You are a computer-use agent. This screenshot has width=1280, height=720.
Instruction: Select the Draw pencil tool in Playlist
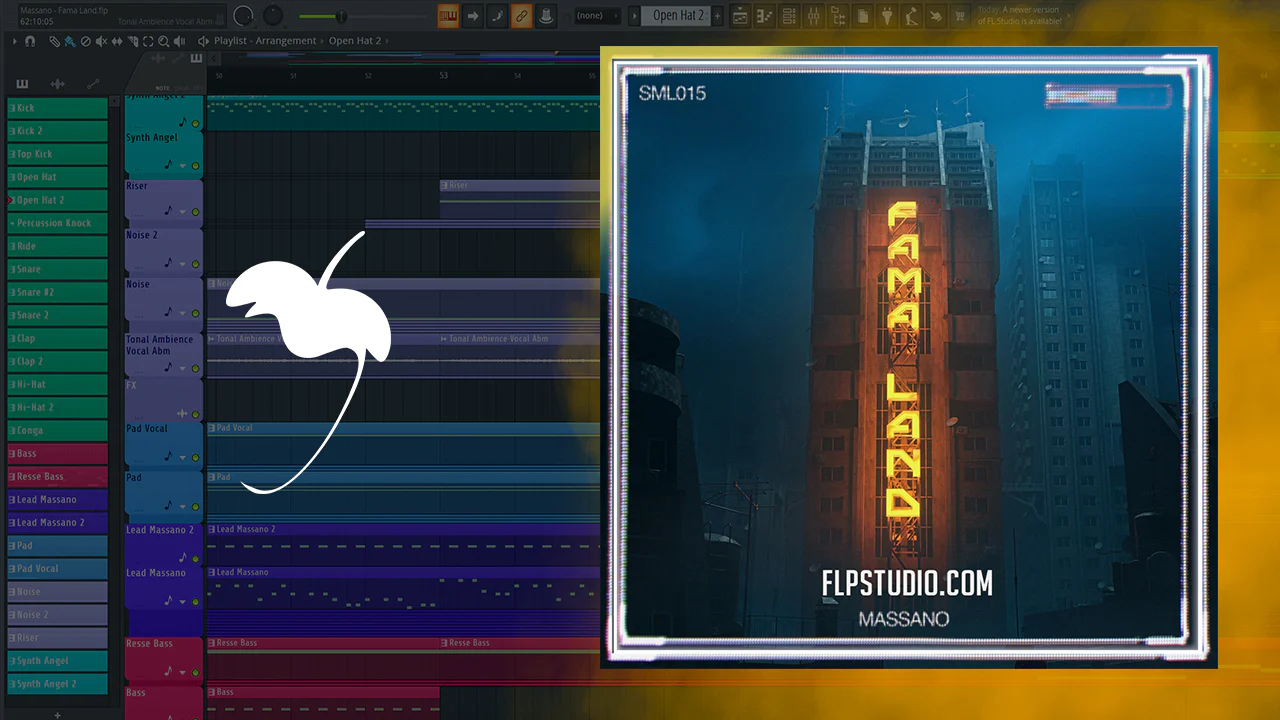pyautogui.click(x=55, y=41)
